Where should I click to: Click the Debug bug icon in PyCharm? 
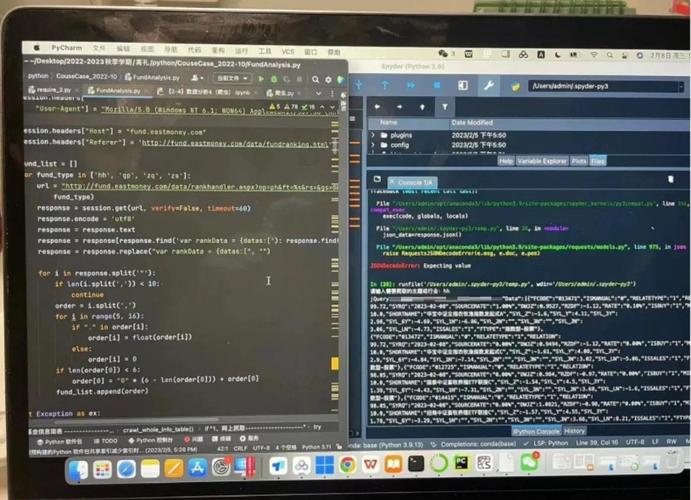(x=273, y=78)
